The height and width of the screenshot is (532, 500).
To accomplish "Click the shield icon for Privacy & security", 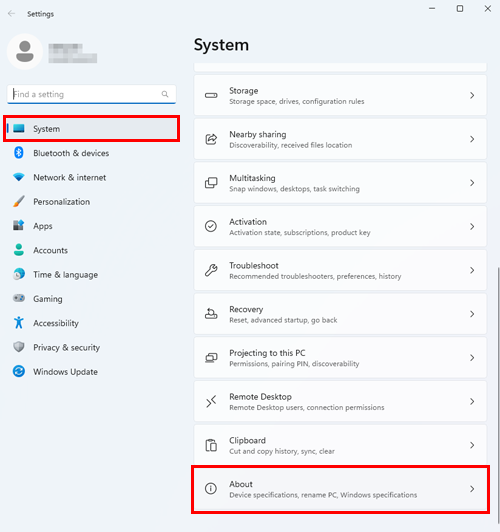I will (x=19, y=347).
